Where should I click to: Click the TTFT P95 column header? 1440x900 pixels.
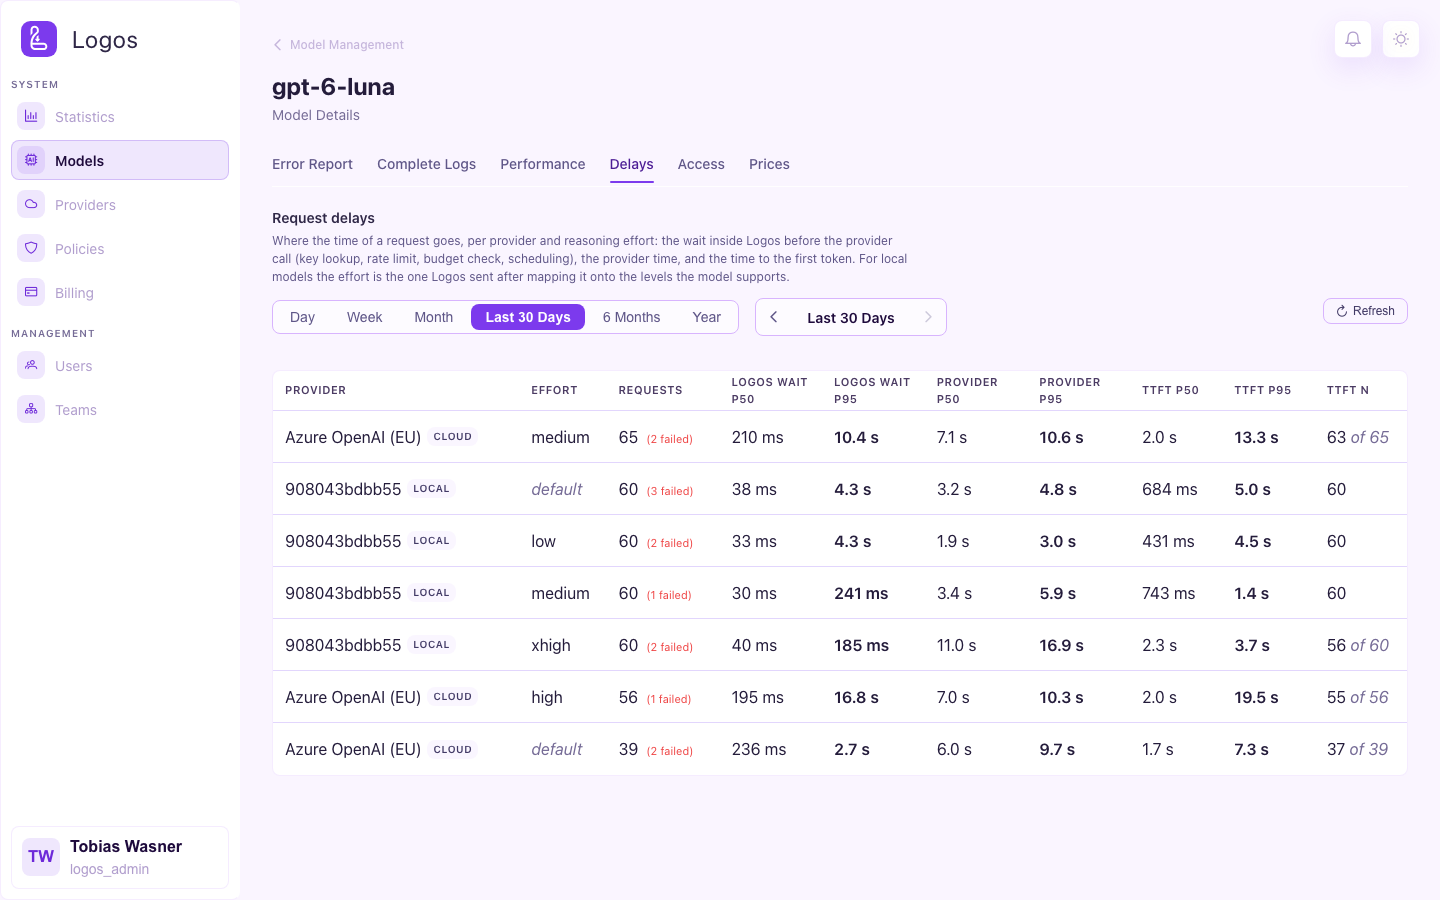[1263, 390]
